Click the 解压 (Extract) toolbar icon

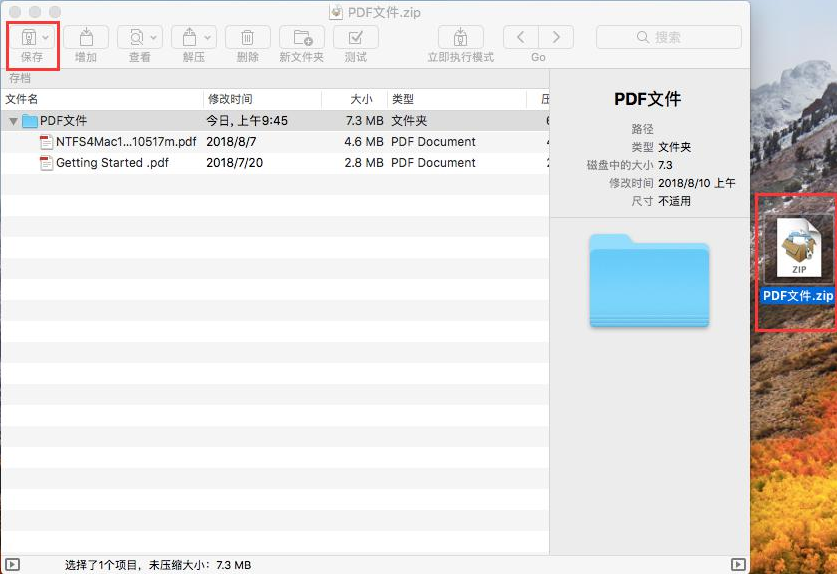coord(189,38)
